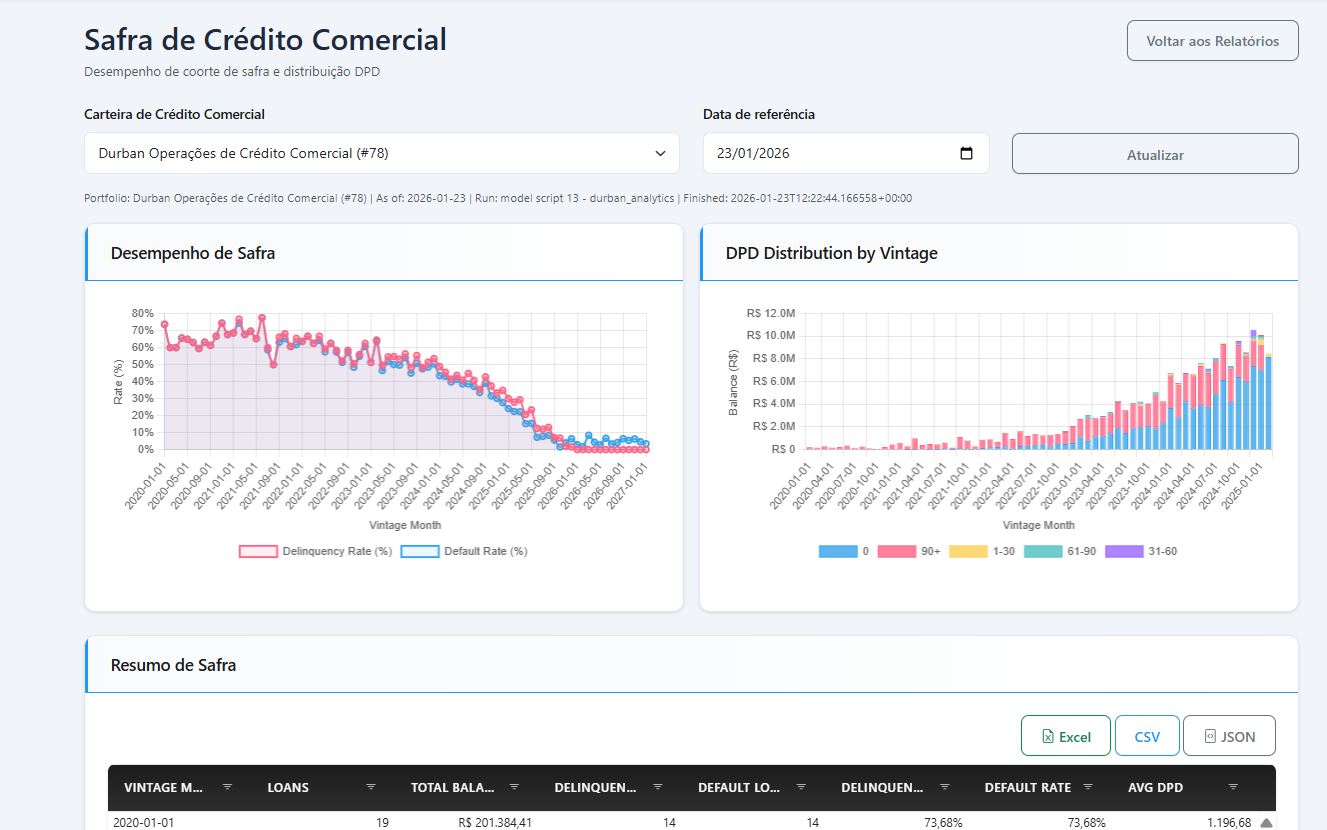Open filter menu for Total Balance column
The width and height of the screenshot is (1327, 830).
pyautogui.click(x=514, y=787)
